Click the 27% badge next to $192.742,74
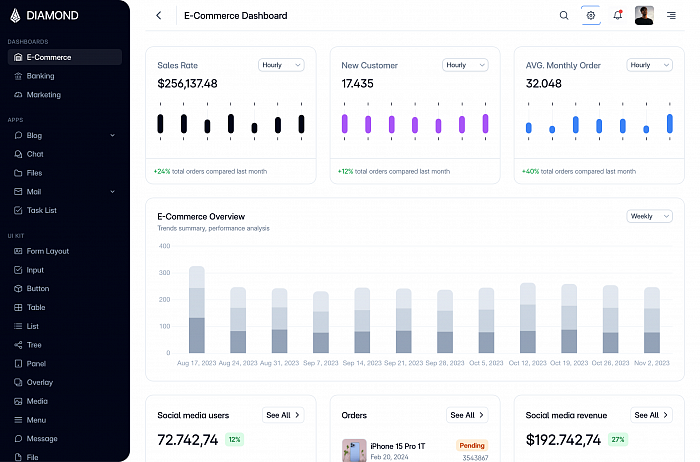This screenshot has height=462, width=700. pyautogui.click(x=618, y=440)
